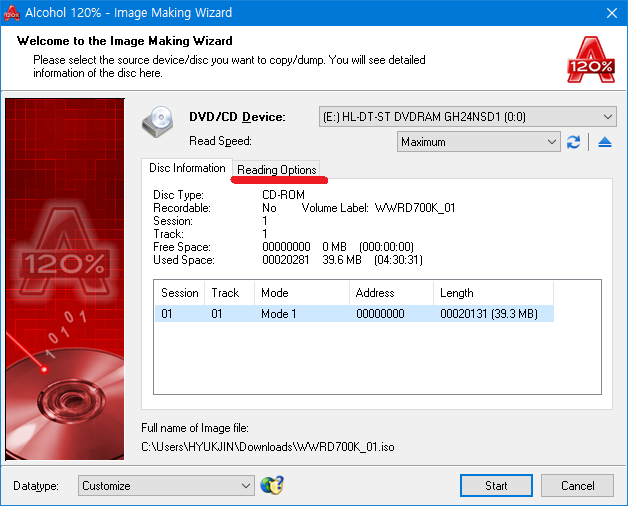The image size is (628, 506).
Task: Open the DVD/CD Device dropdown
Action: tap(467, 117)
